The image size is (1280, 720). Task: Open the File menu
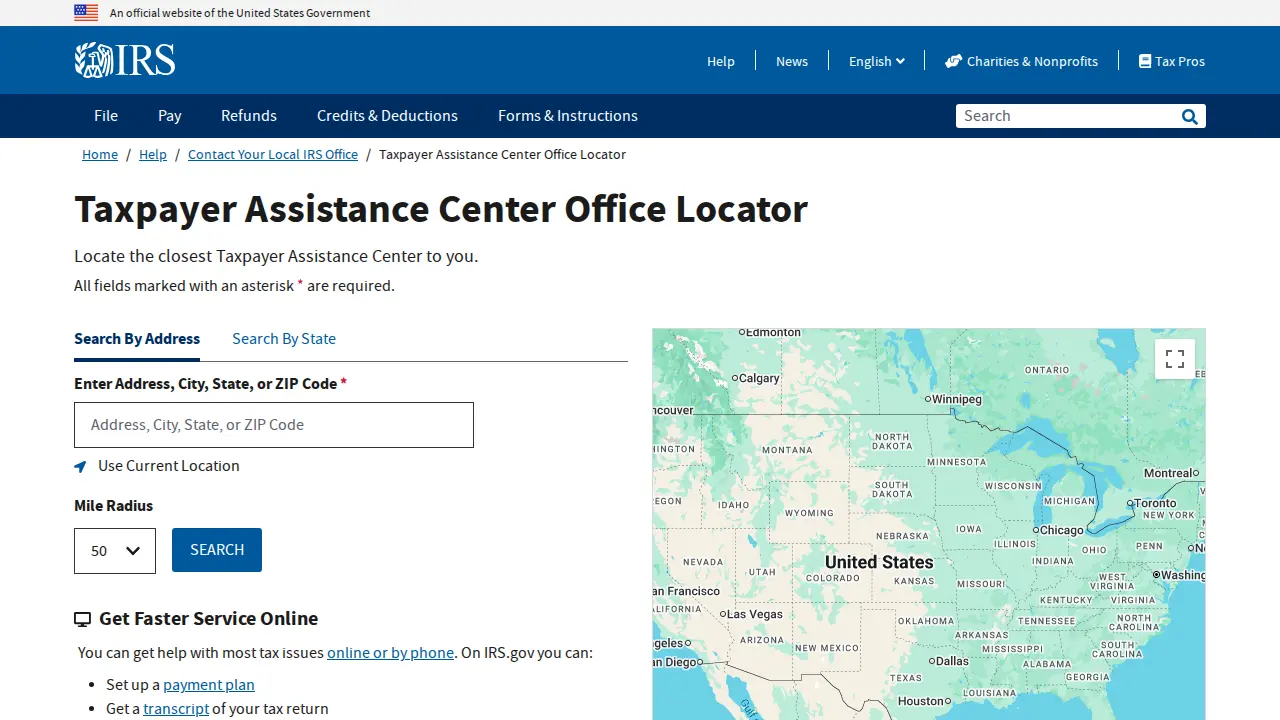coord(106,116)
